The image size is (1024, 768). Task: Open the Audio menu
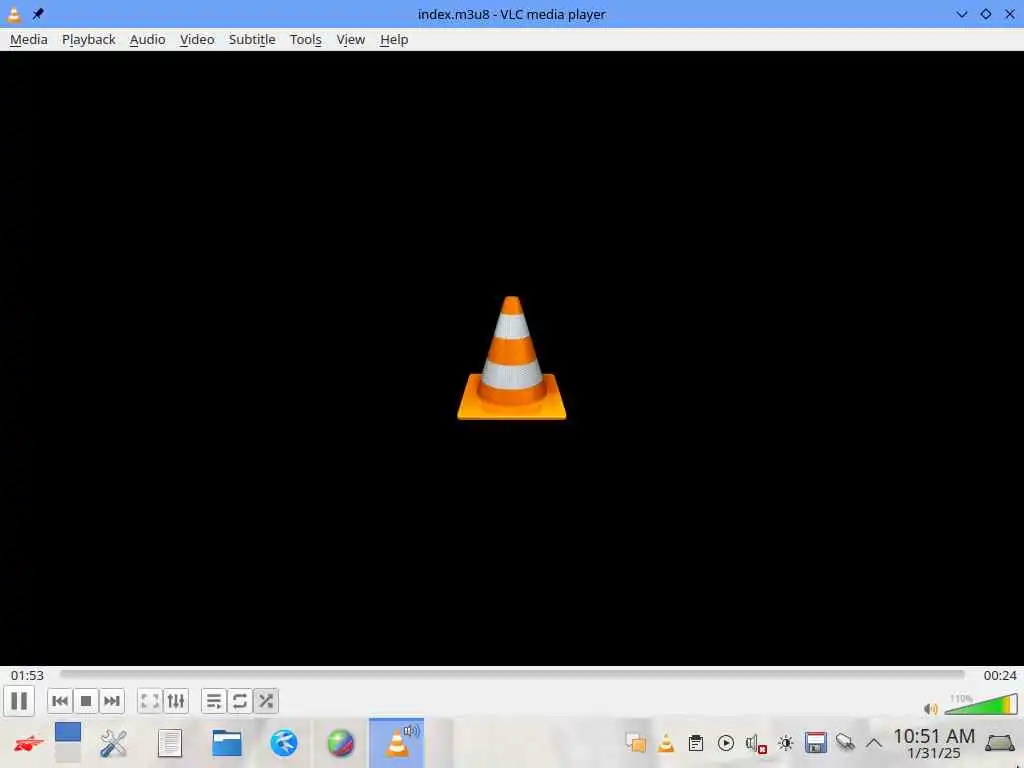(x=148, y=40)
